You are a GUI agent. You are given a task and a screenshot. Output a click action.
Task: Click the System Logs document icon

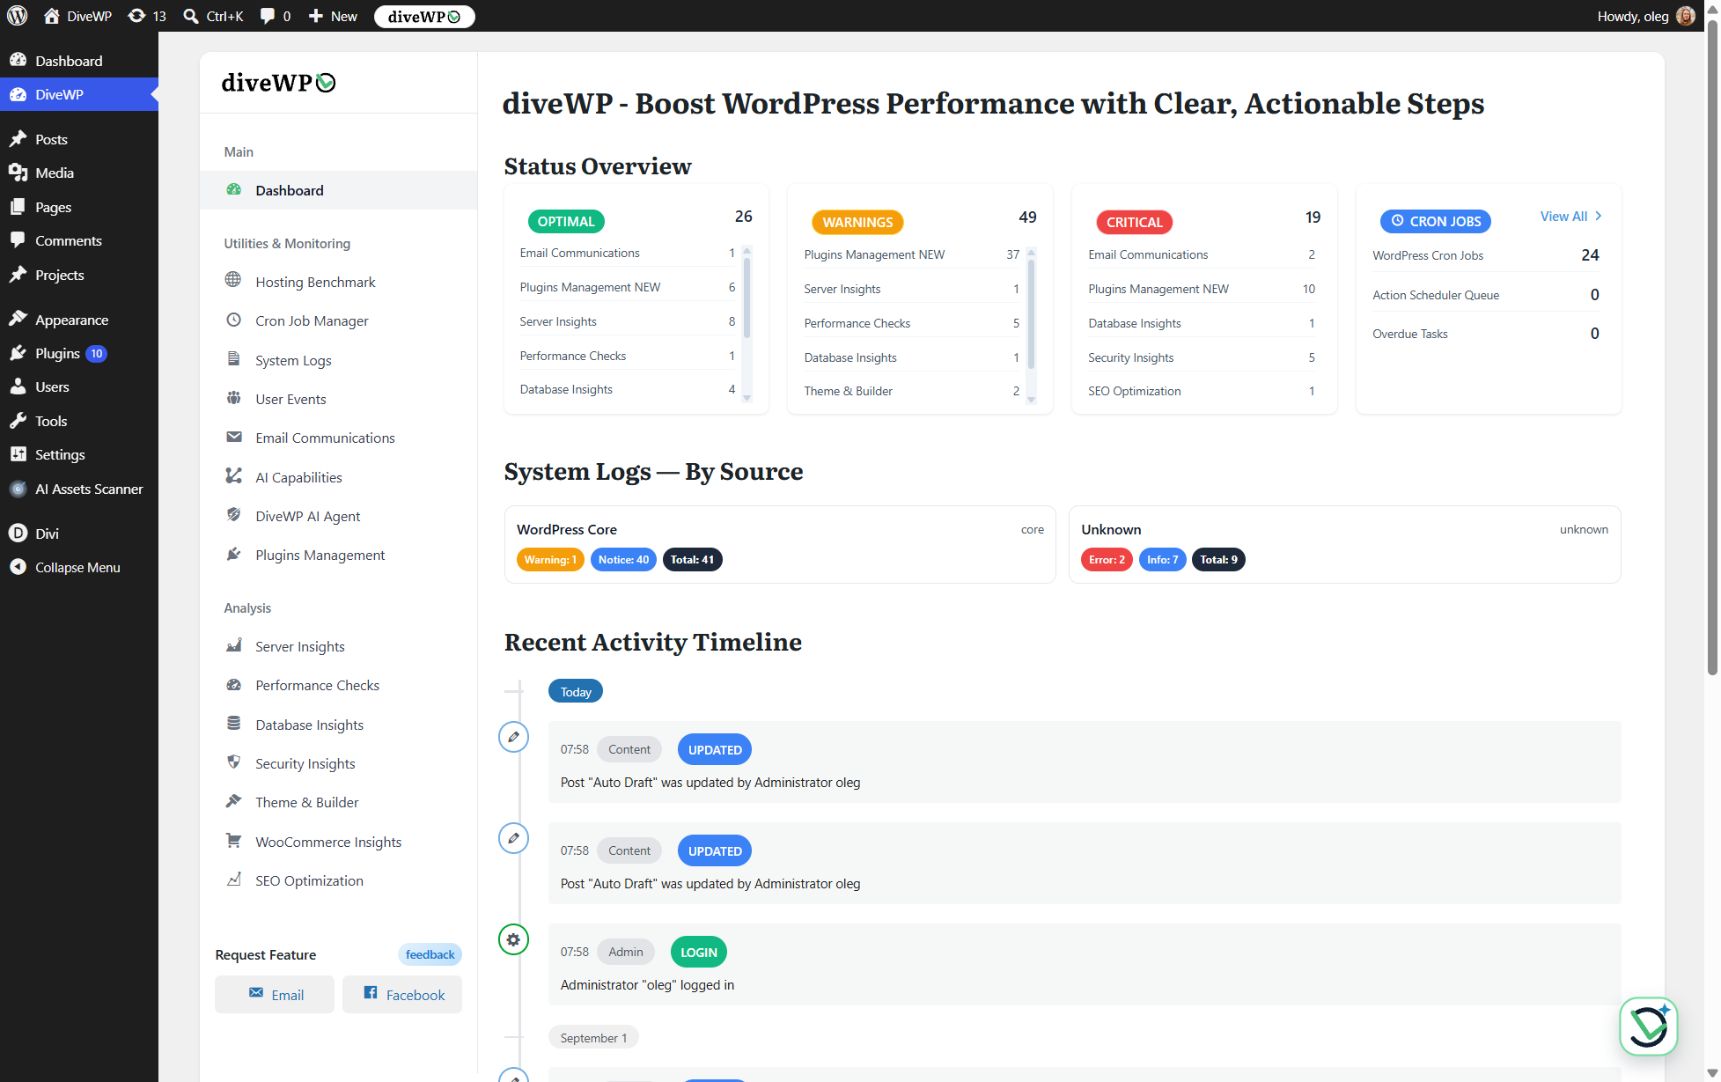point(233,359)
